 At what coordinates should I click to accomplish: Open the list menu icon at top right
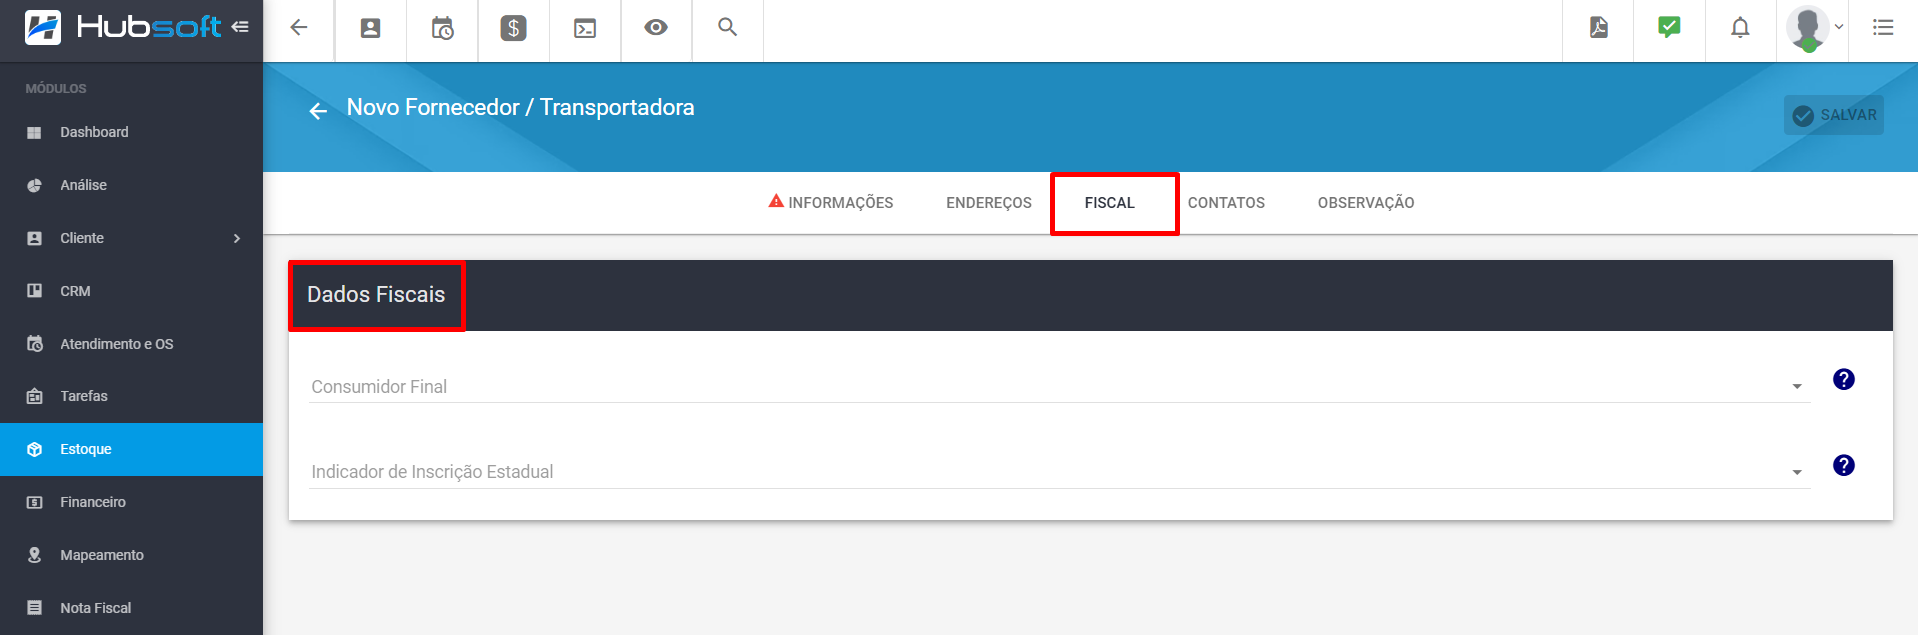[1883, 28]
